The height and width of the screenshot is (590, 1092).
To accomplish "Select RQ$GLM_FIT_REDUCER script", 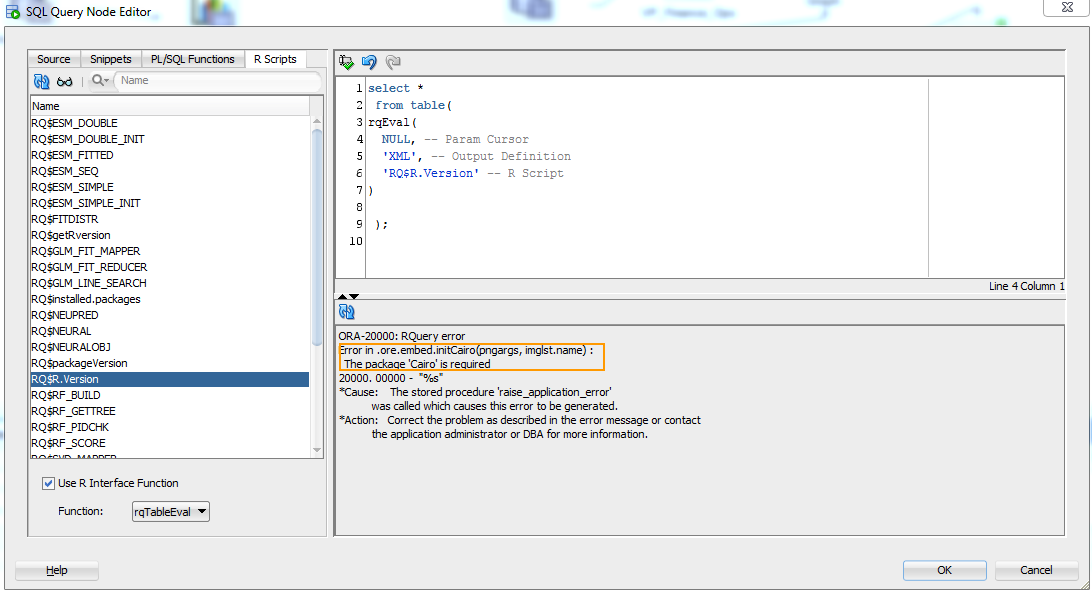I will [170, 267].
